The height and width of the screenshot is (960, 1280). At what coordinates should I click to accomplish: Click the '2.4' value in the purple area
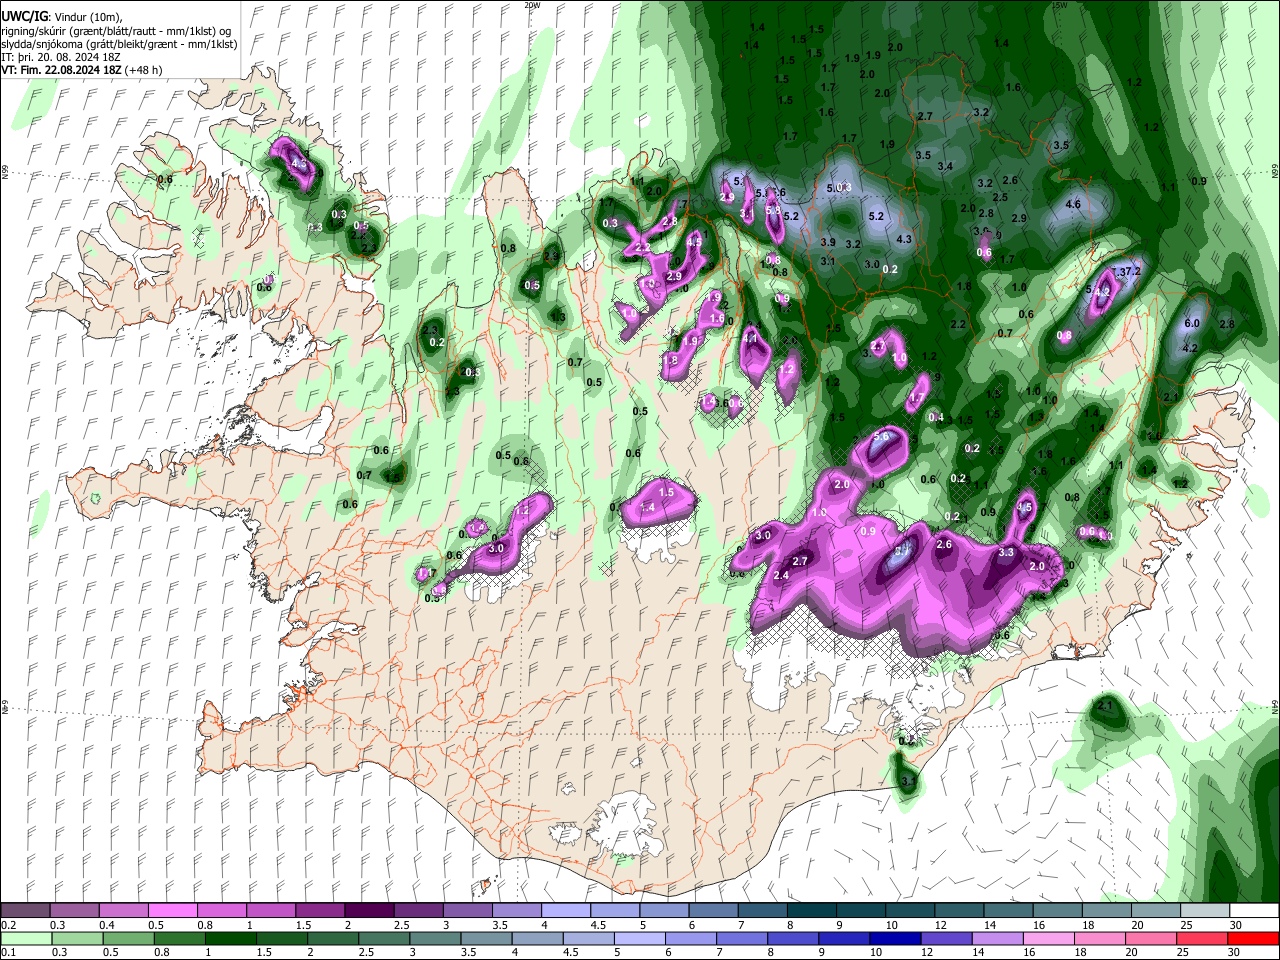(781, 576)
